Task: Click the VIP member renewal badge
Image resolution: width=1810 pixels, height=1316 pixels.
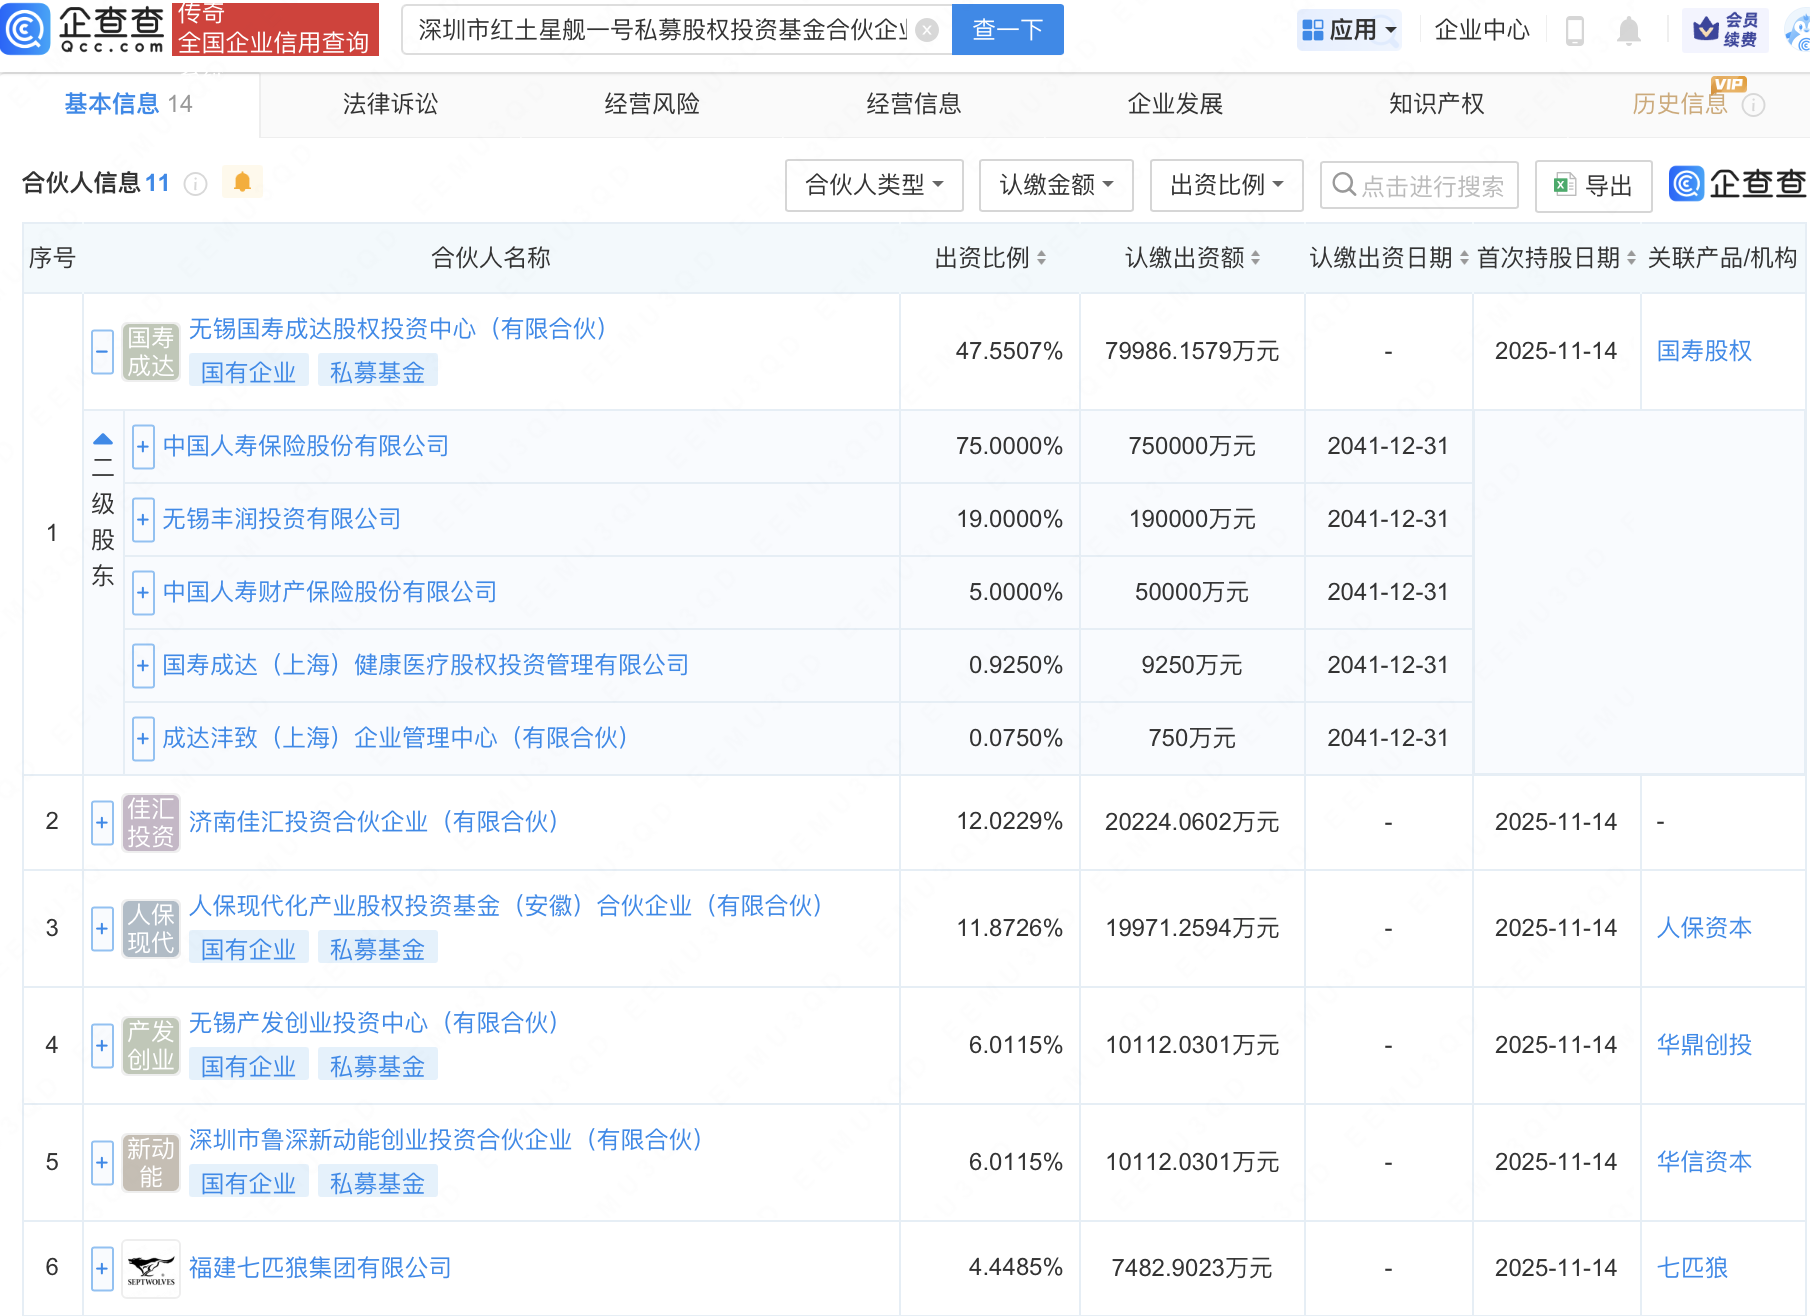Action: [1727, 30]
